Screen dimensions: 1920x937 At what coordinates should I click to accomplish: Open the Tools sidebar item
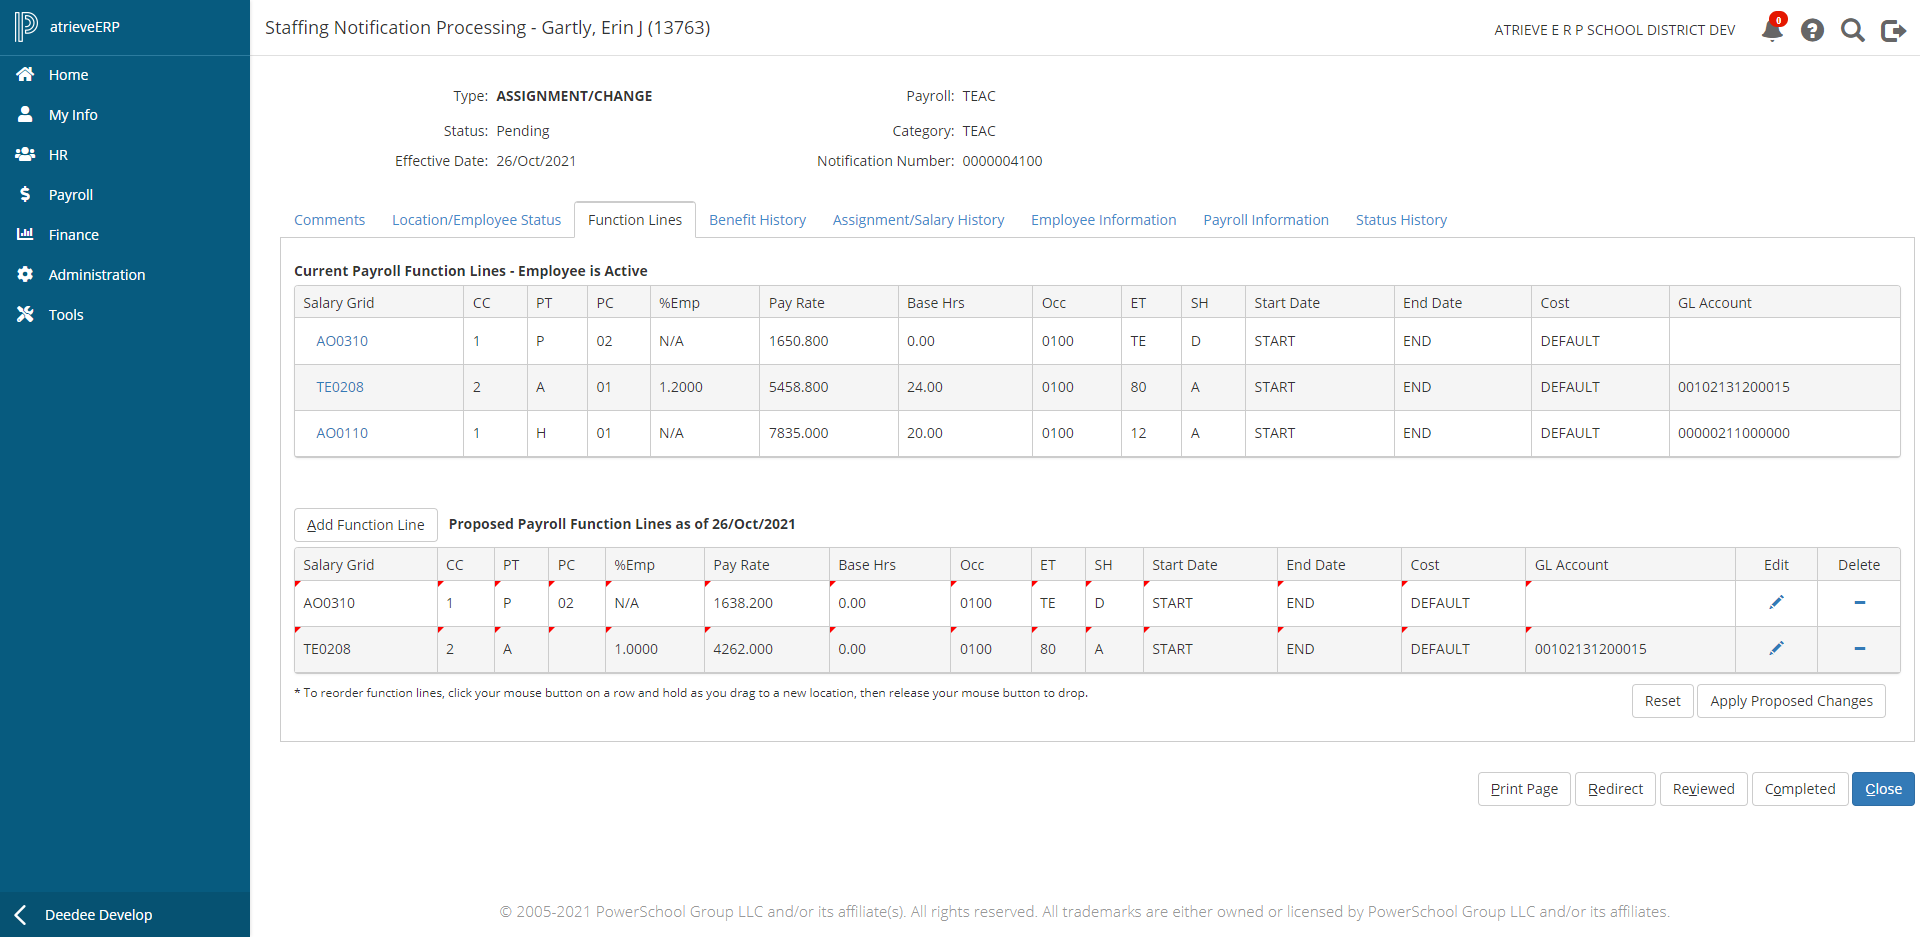66,315
